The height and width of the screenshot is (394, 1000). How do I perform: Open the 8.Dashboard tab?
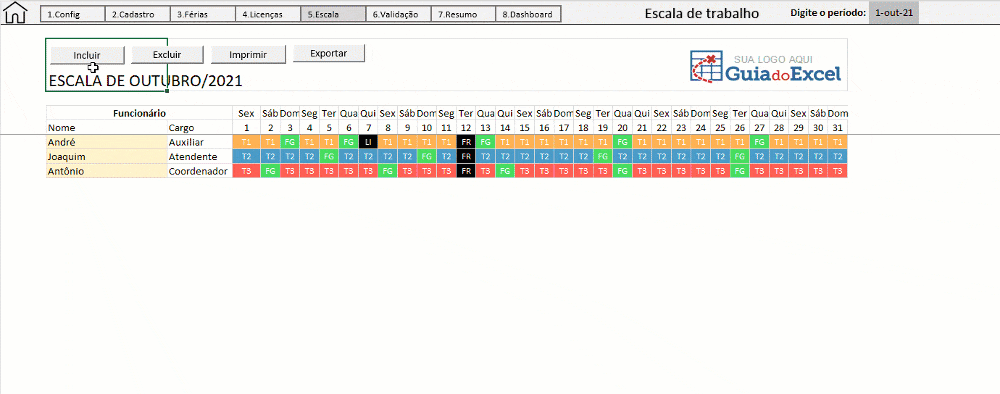click(x=529, y=14)
